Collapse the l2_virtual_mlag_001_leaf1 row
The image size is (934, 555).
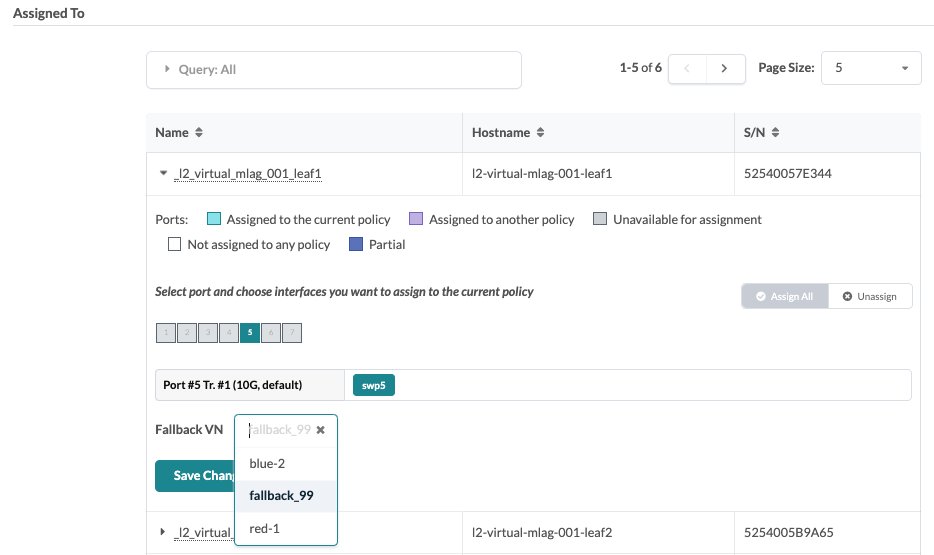[164, 173]
